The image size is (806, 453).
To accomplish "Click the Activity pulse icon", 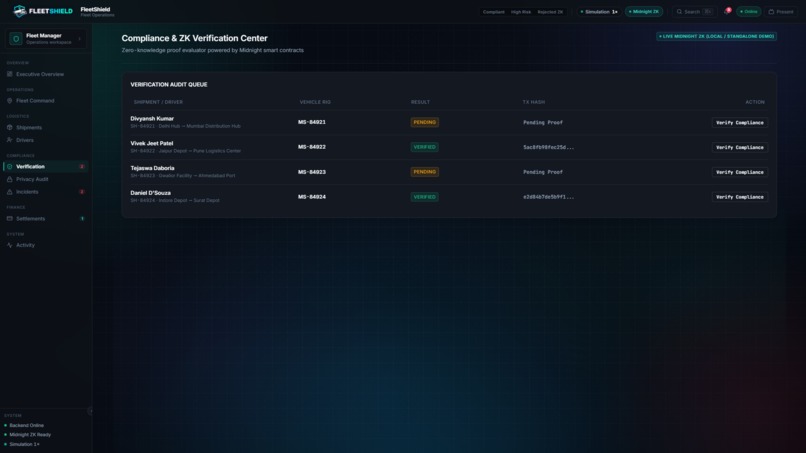I will [9, 245].
